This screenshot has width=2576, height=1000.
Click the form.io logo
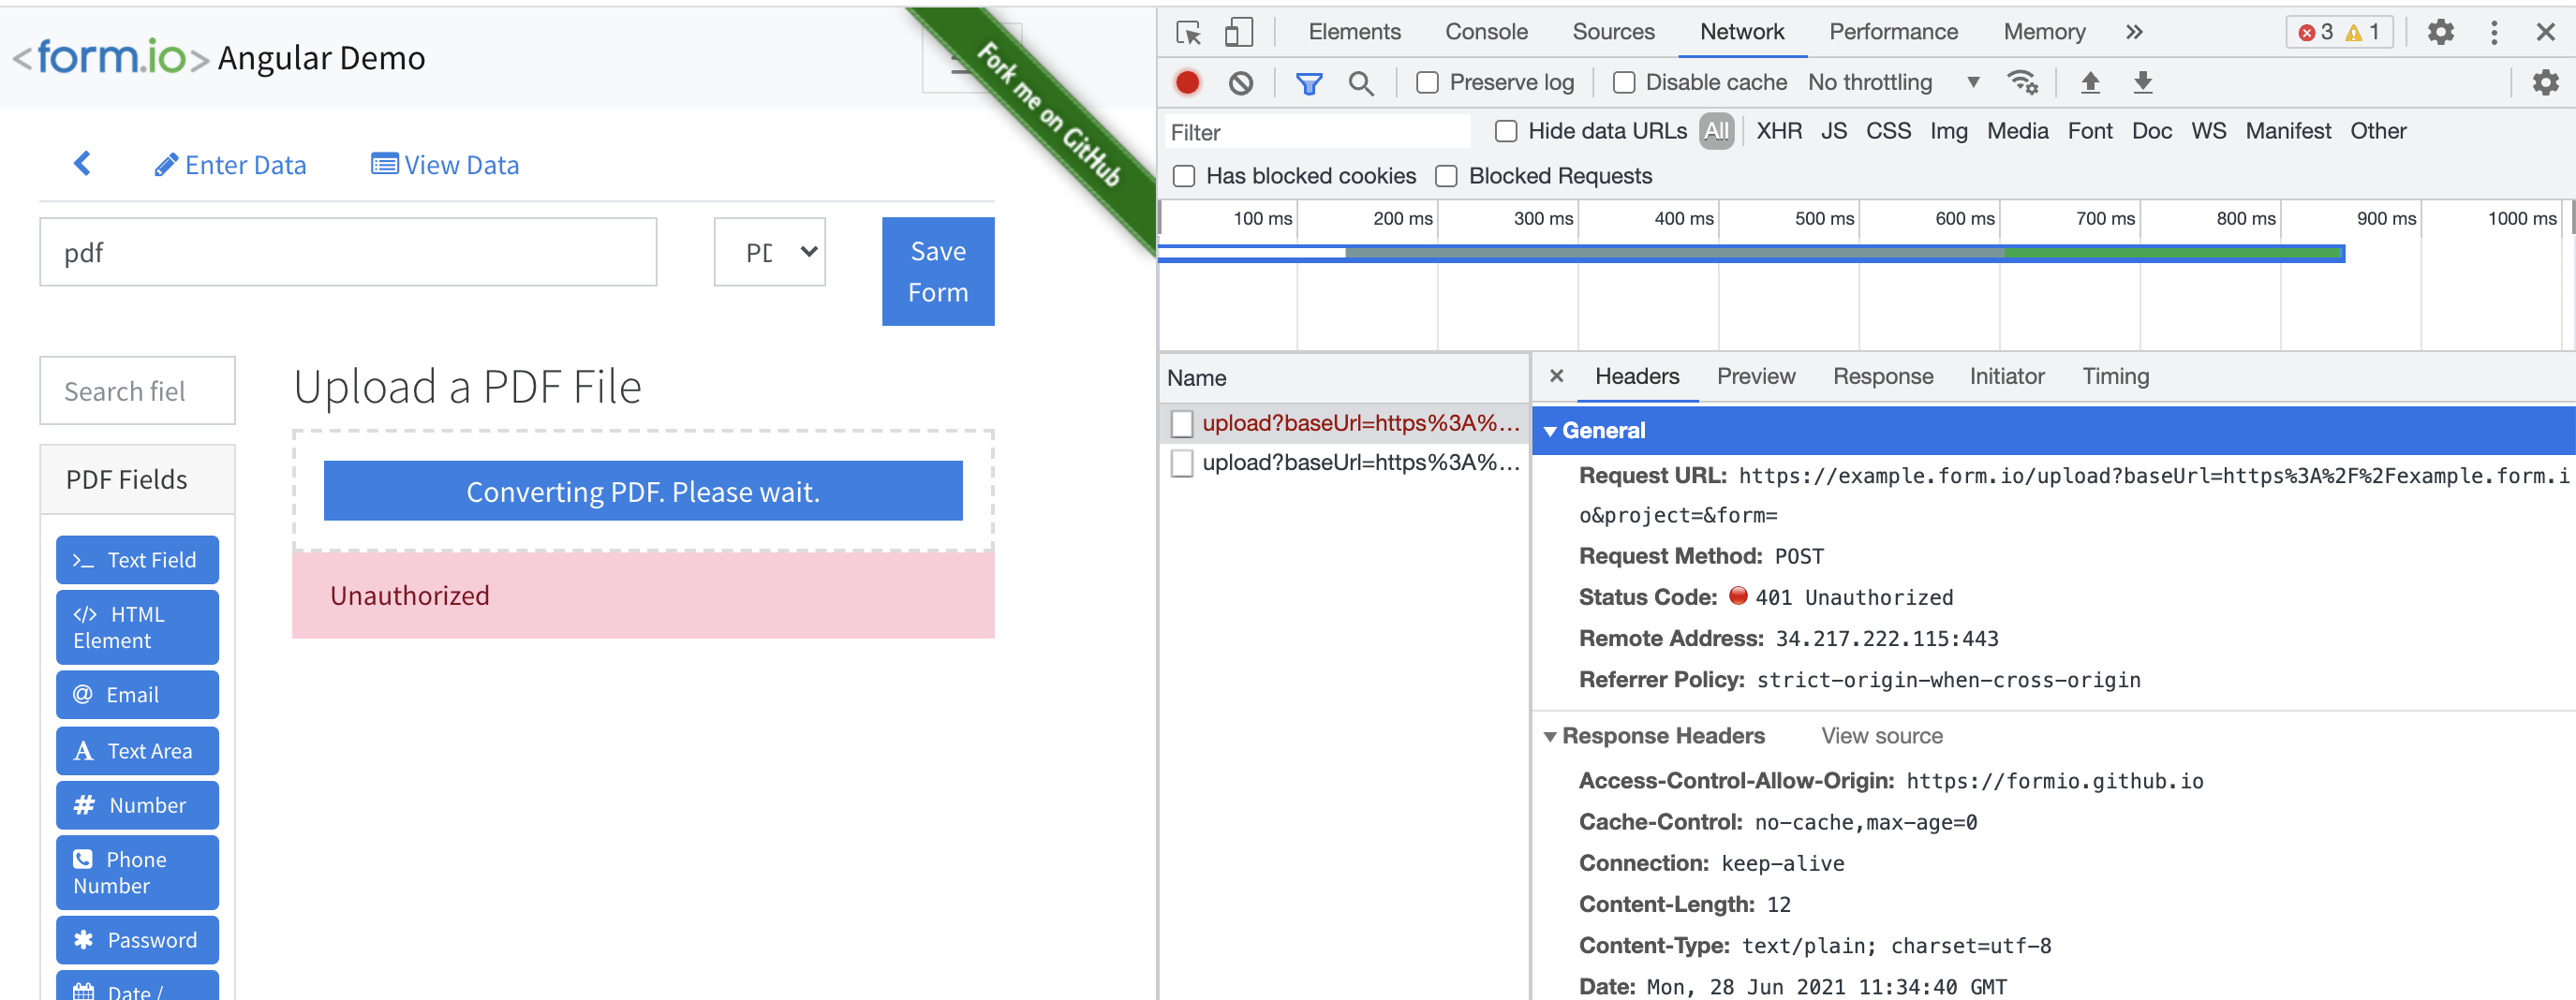point(112,57)
